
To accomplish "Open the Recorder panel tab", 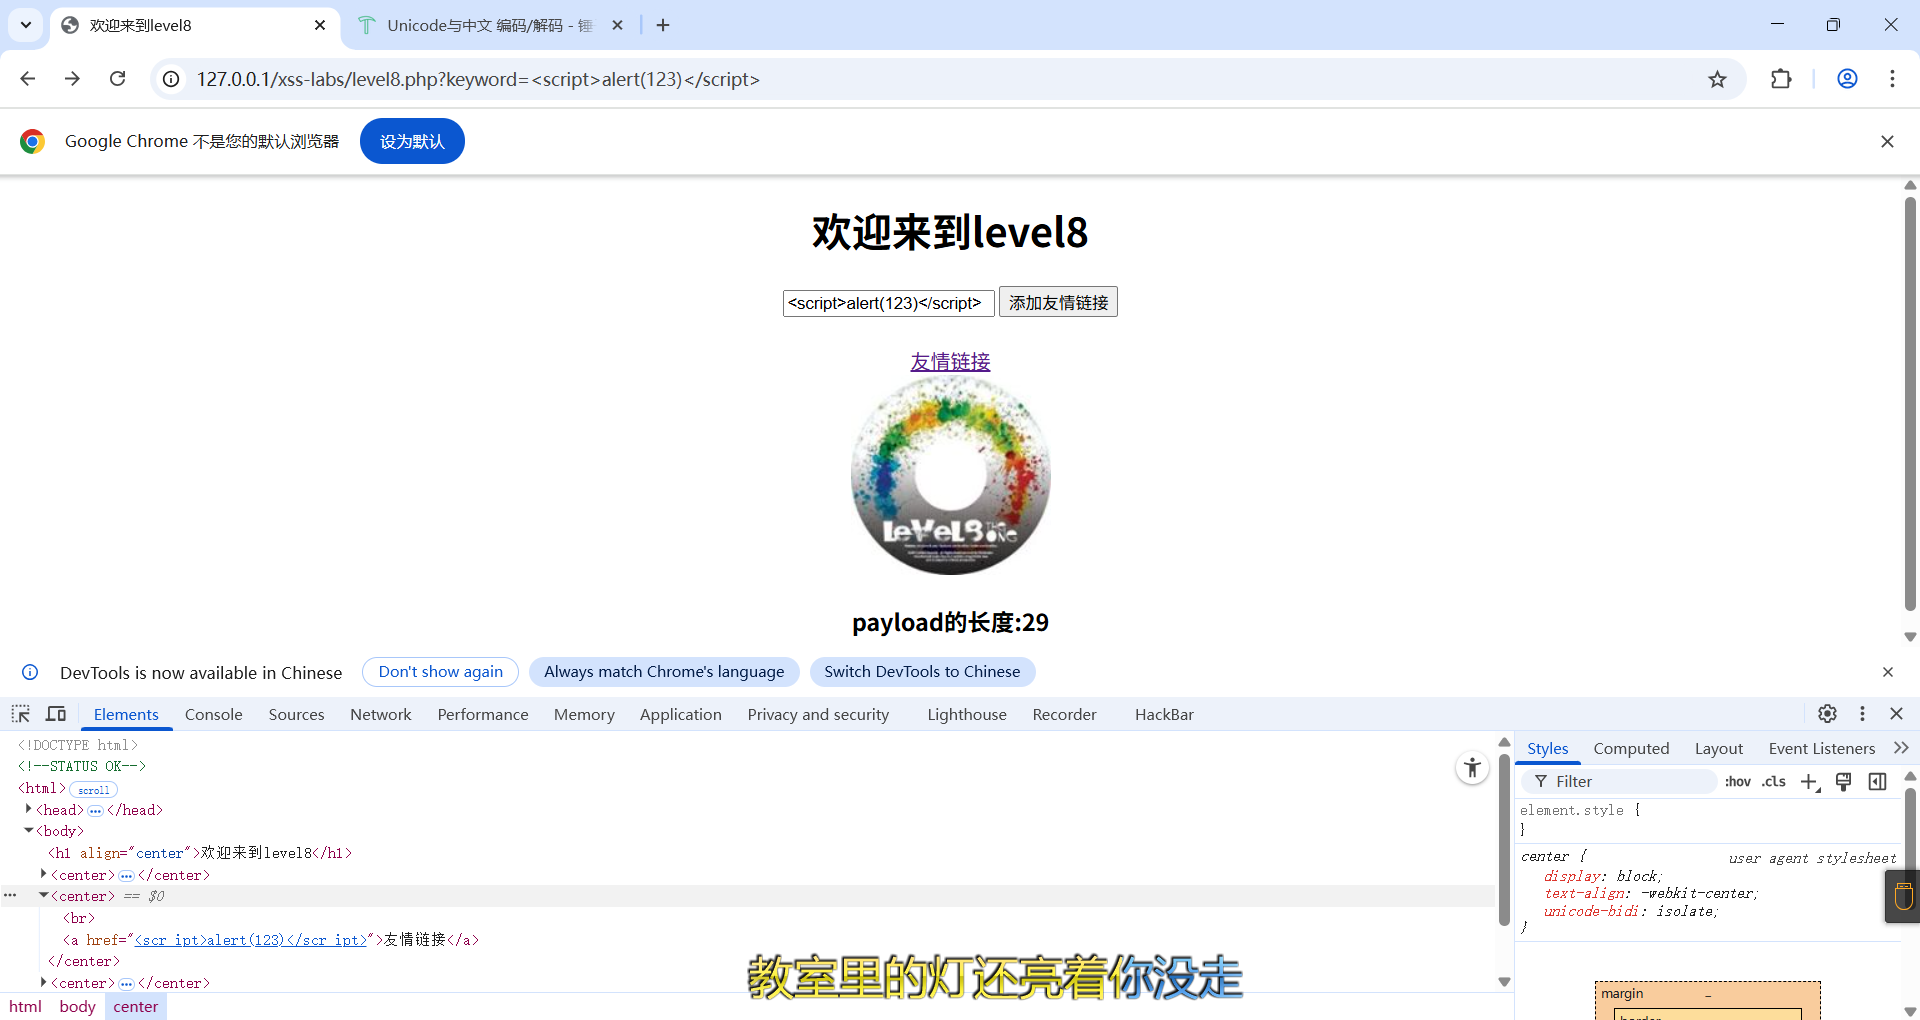I will [x=1065, y=714].
